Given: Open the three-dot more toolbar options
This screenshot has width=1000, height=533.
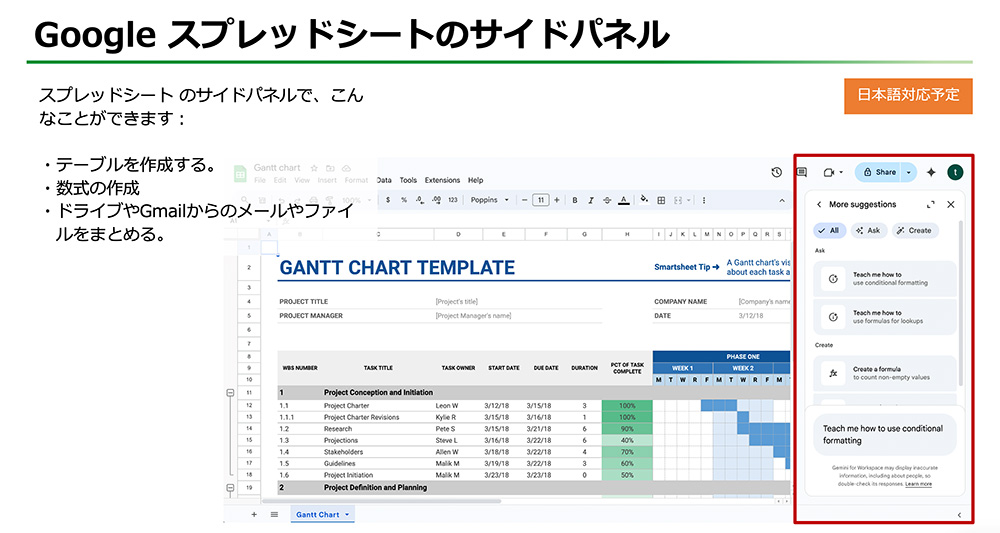Looking at the screenshot, I should [703, 200].
